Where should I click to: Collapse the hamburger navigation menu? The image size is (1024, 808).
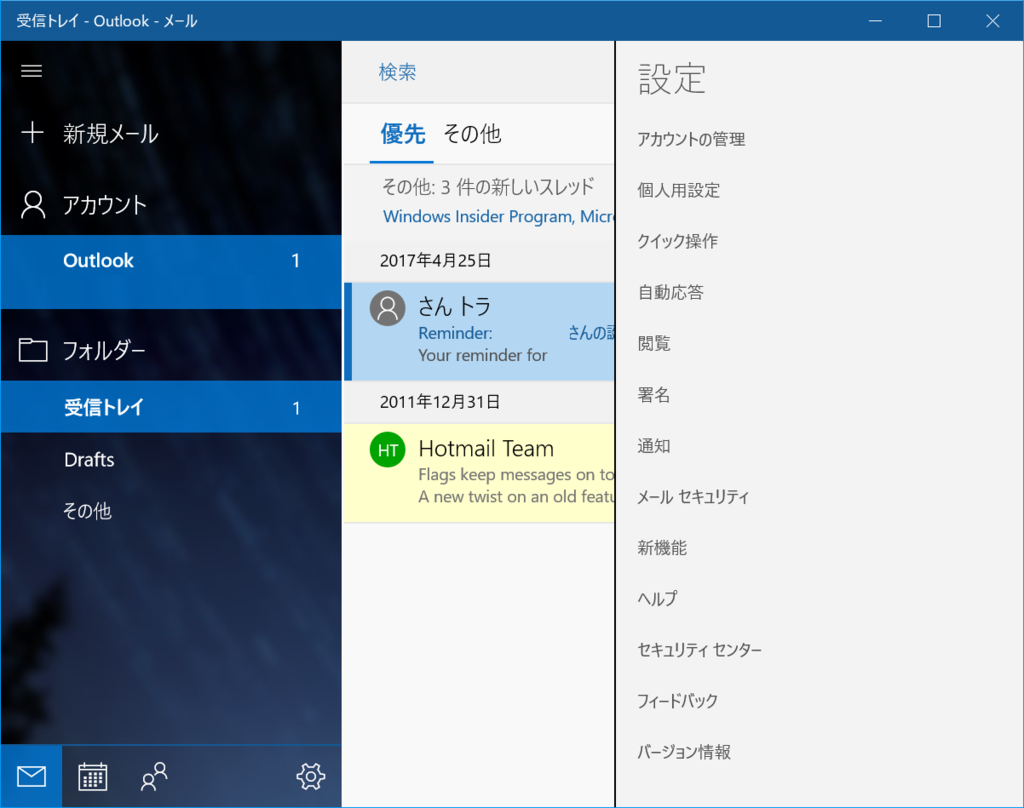[x=31, y=71]
